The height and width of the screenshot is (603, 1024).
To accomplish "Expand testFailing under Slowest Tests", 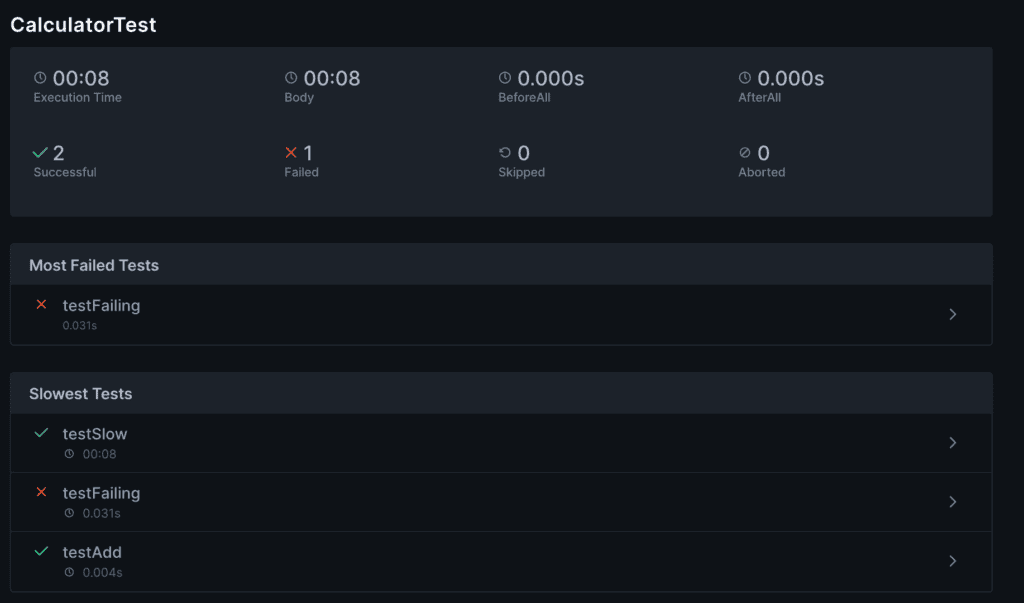I will [952, 501].
